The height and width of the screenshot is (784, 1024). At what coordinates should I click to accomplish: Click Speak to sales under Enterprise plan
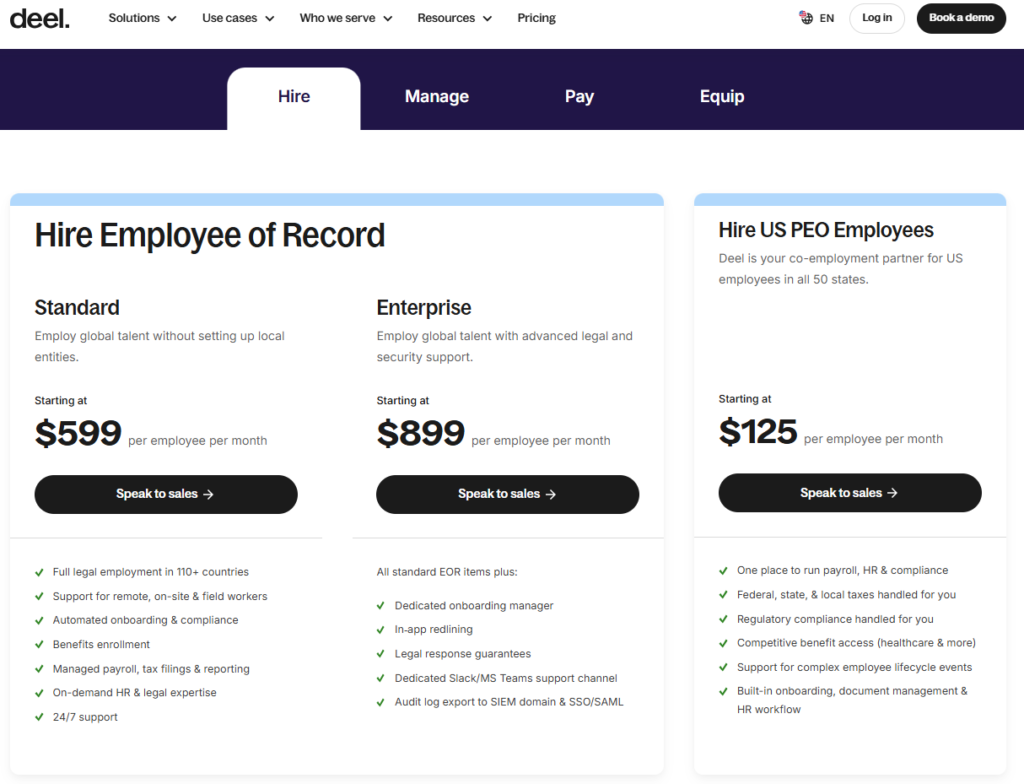click(507, 494)
